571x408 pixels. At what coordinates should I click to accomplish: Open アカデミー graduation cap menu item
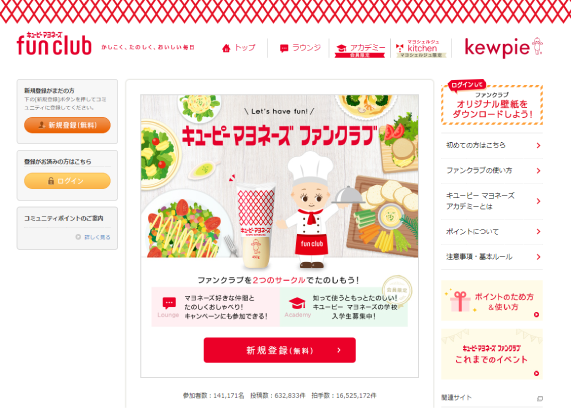360,49
